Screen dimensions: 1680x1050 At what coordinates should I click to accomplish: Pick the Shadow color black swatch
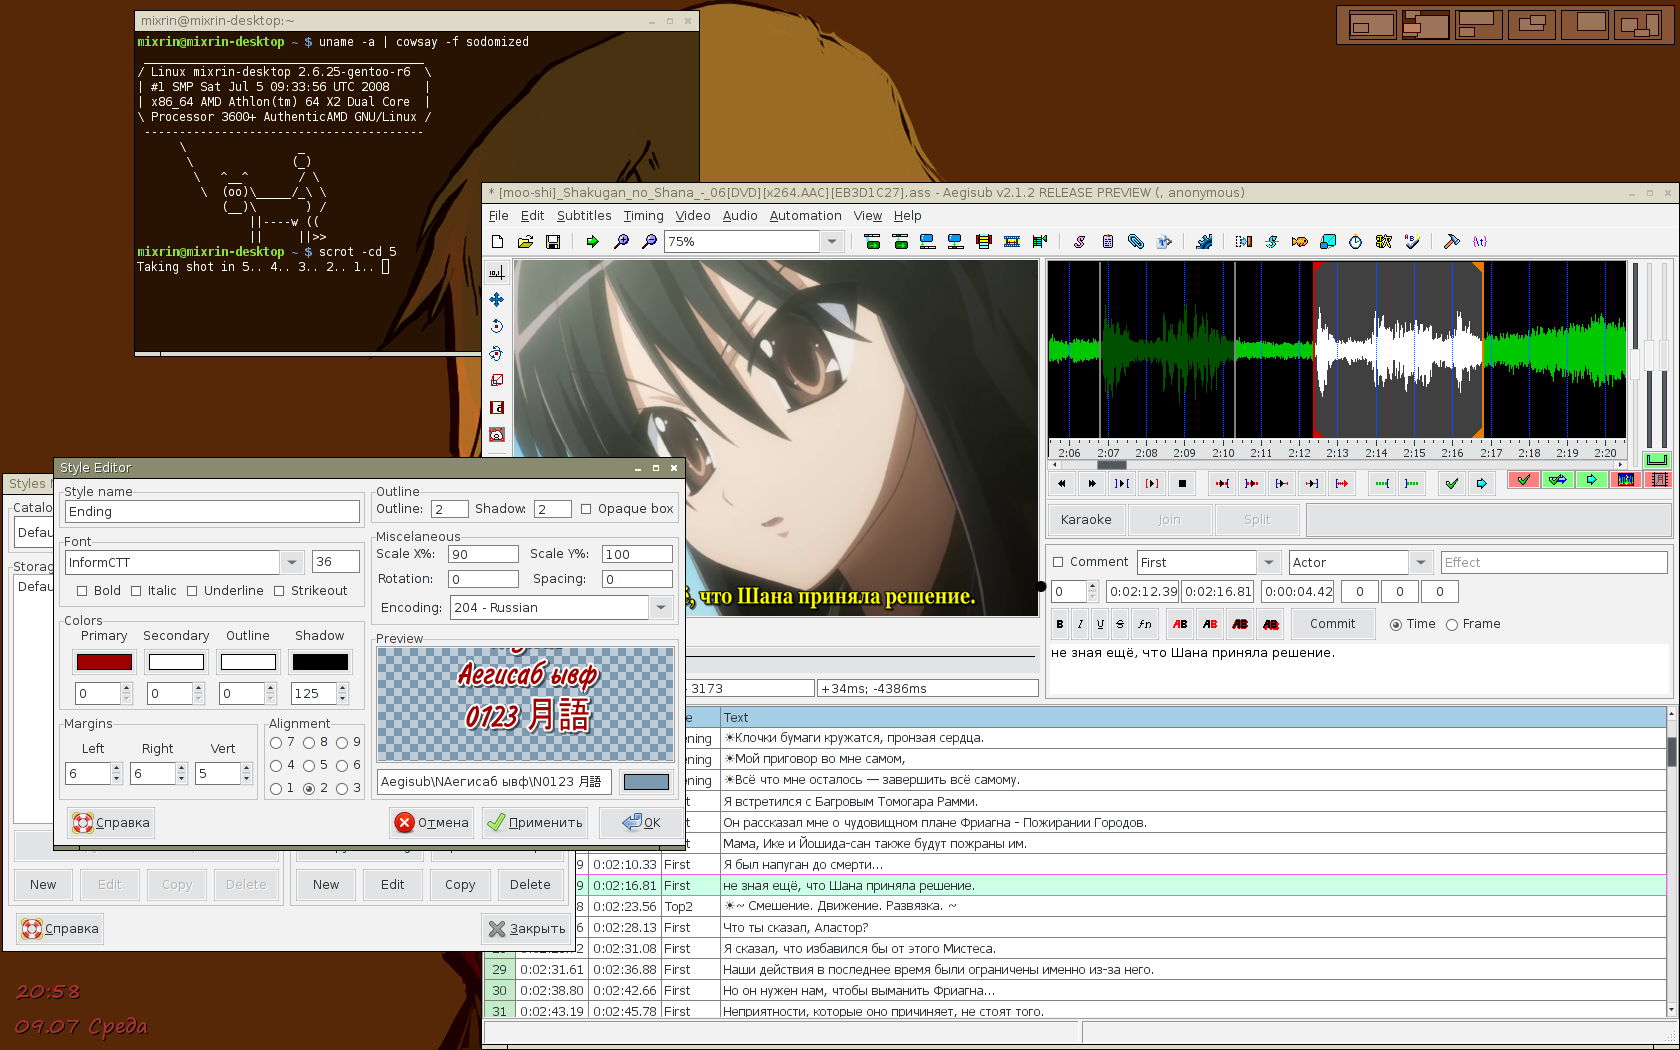(320, 662)
